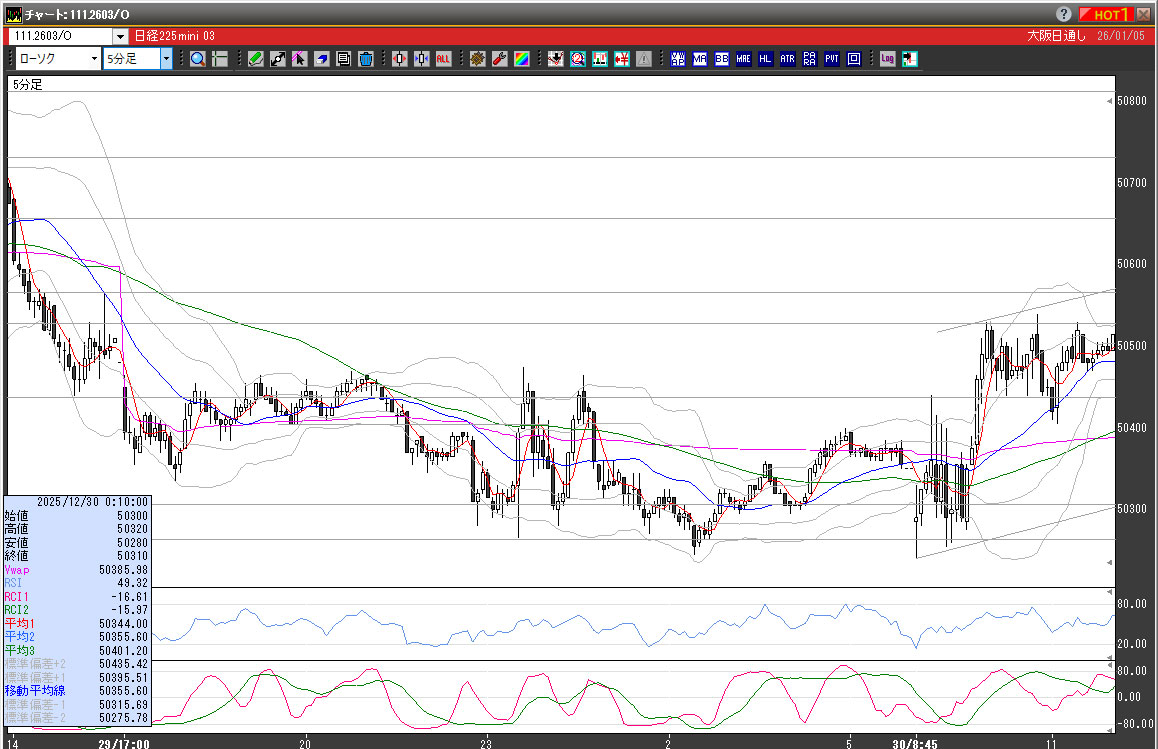Toggle the Log scale button
1158x749 pixels.
[887, 59]
